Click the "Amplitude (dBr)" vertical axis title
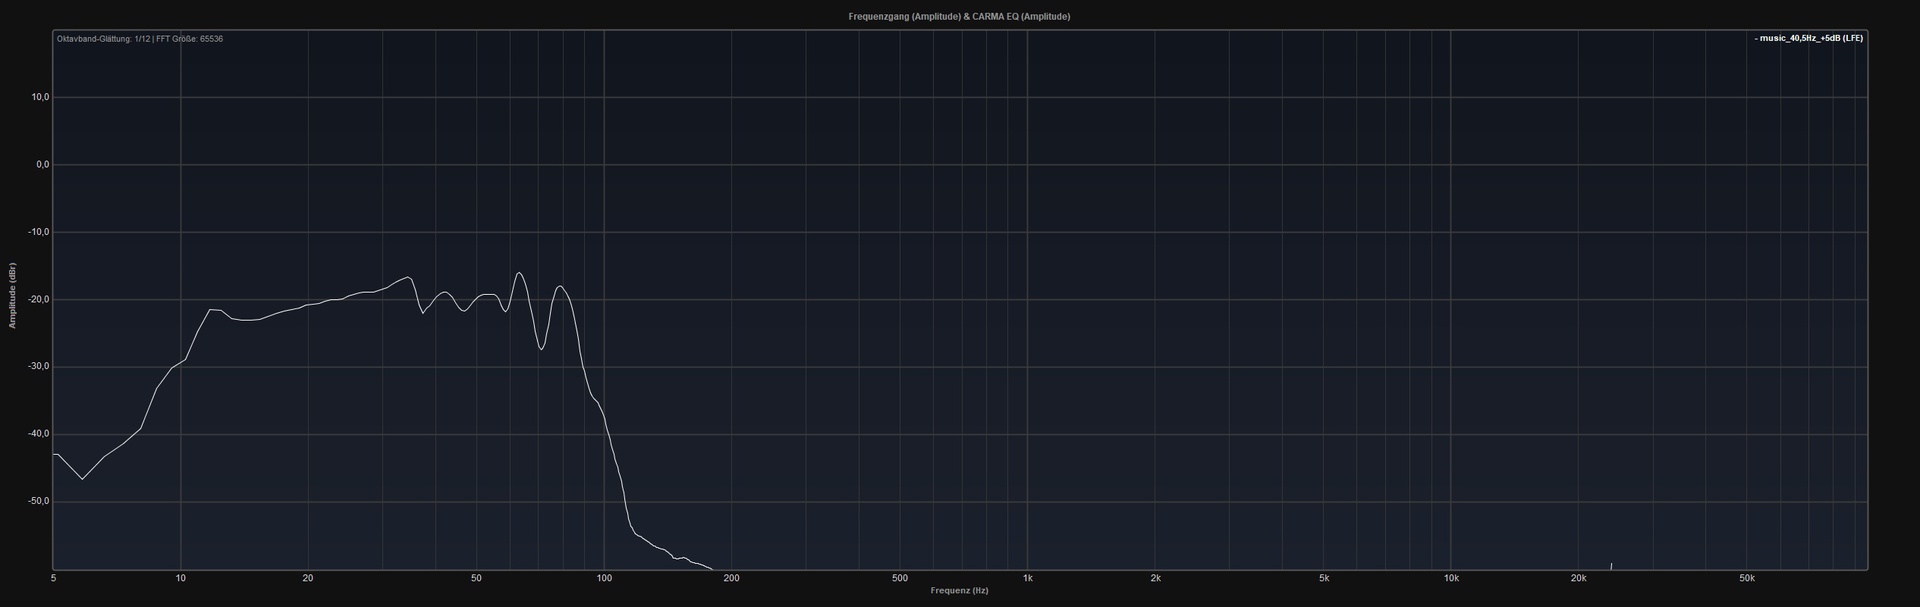 coord(13,296)
